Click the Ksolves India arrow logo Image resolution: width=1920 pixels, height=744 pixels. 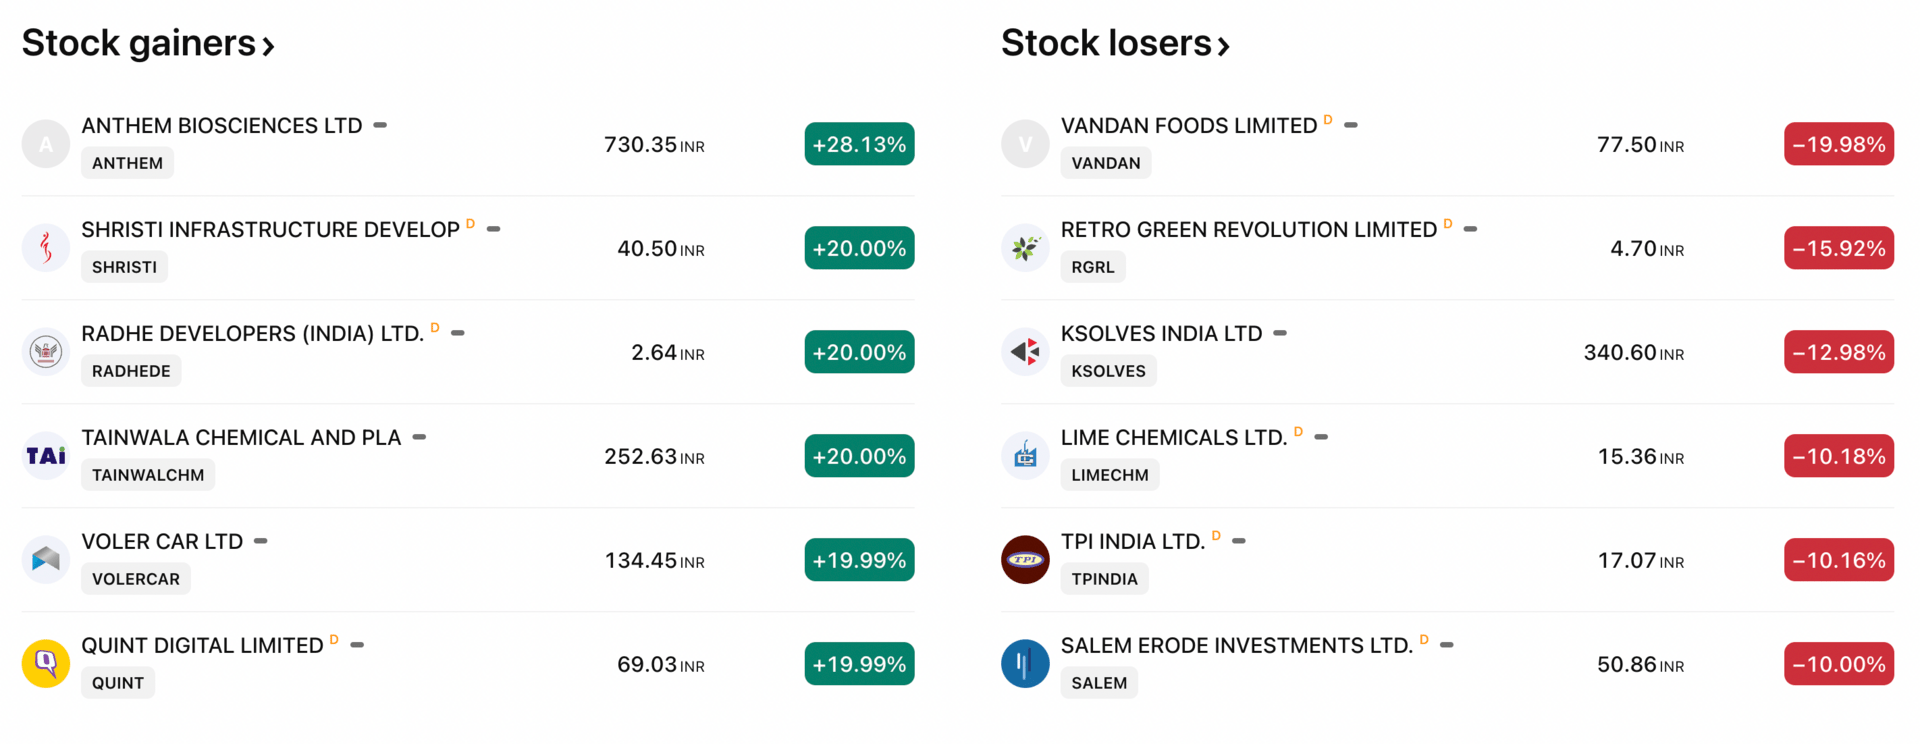pyautogui.click(x=1025, y=352)
